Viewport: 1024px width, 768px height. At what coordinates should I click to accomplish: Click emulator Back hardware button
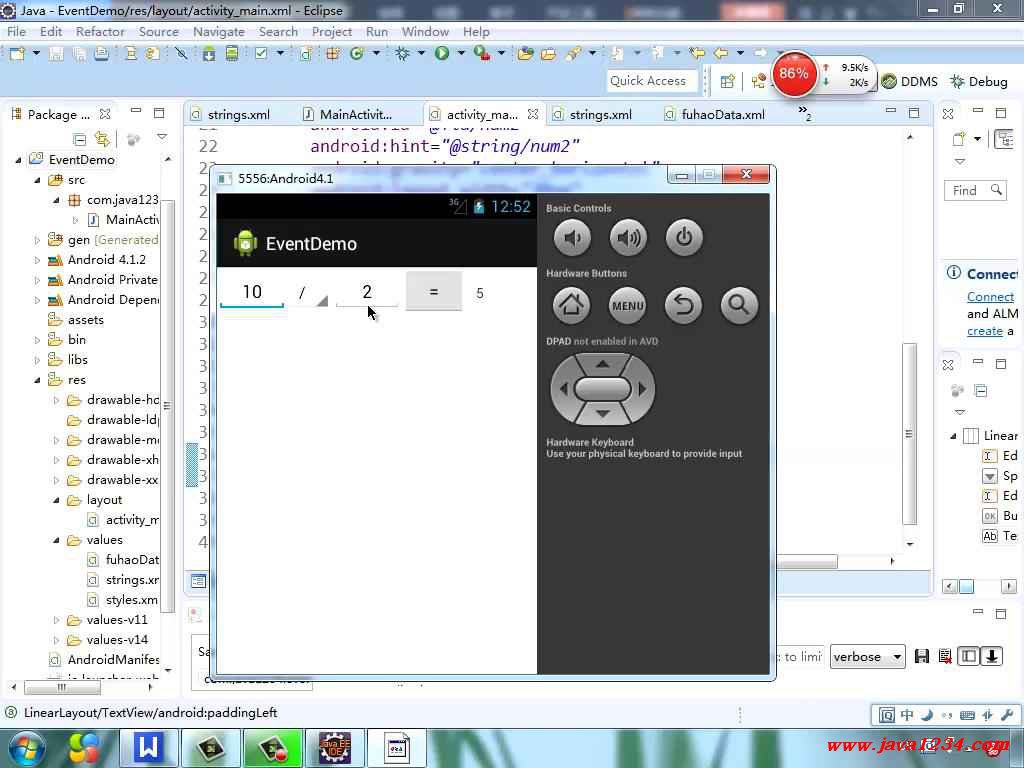[684, 305]
